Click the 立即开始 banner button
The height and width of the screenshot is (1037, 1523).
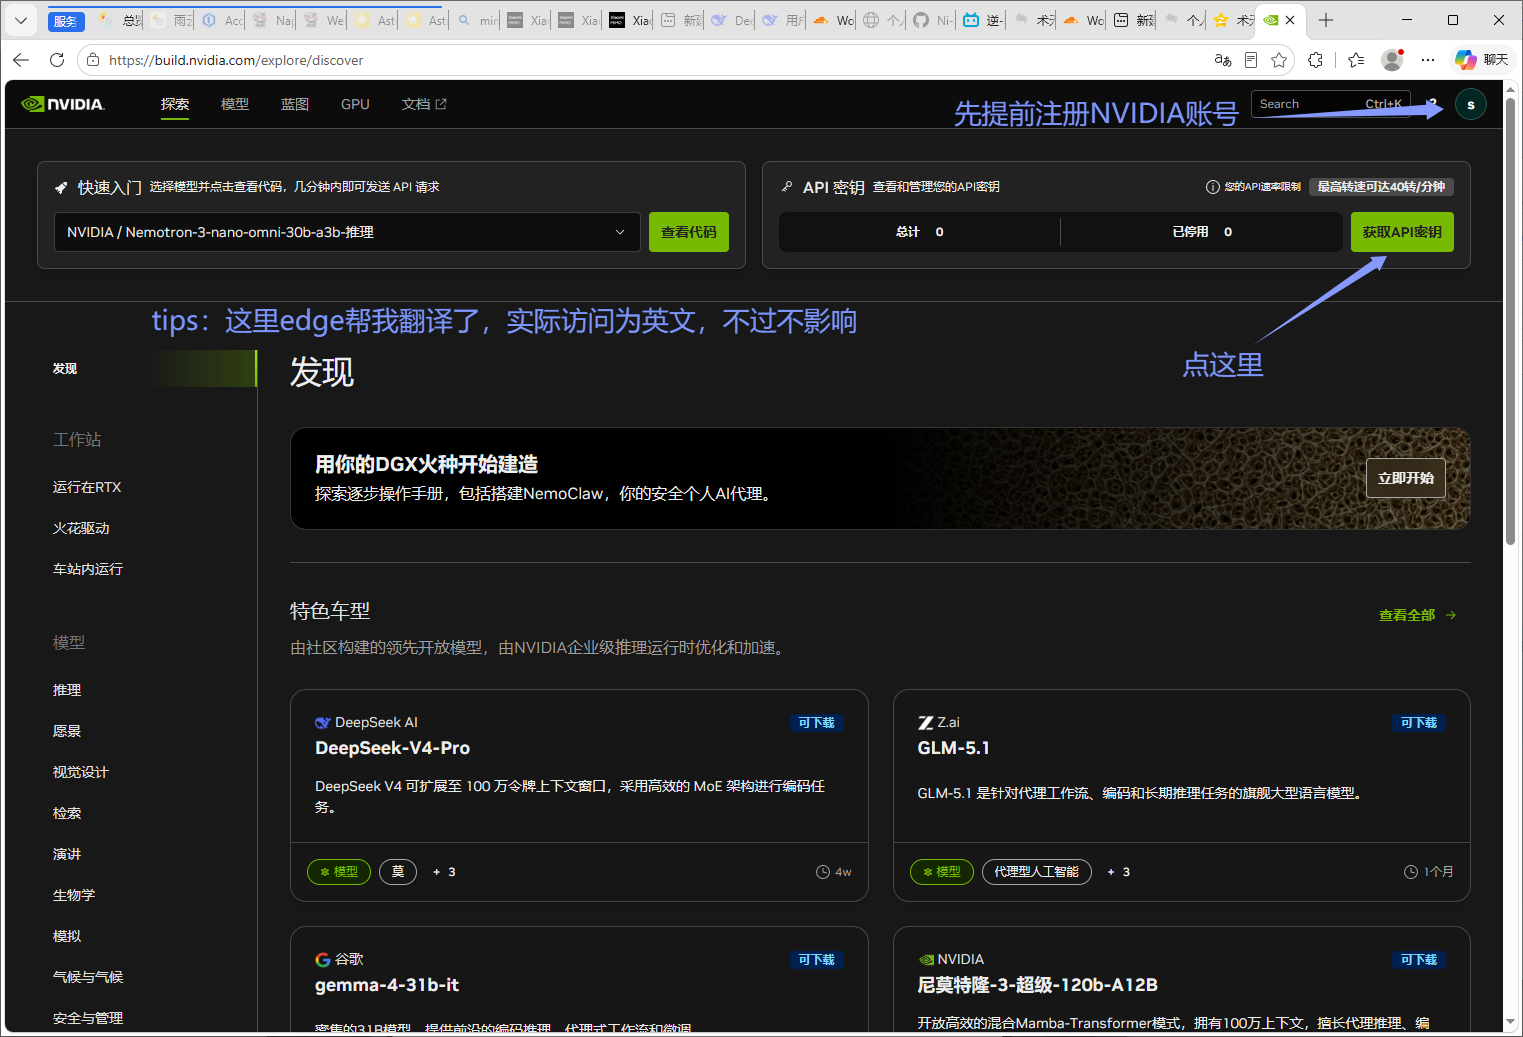(1406, 478)
